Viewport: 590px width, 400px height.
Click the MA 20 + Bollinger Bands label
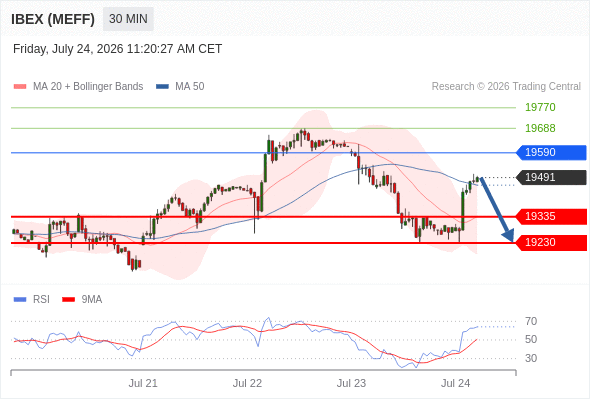click(x=88, y=87)
